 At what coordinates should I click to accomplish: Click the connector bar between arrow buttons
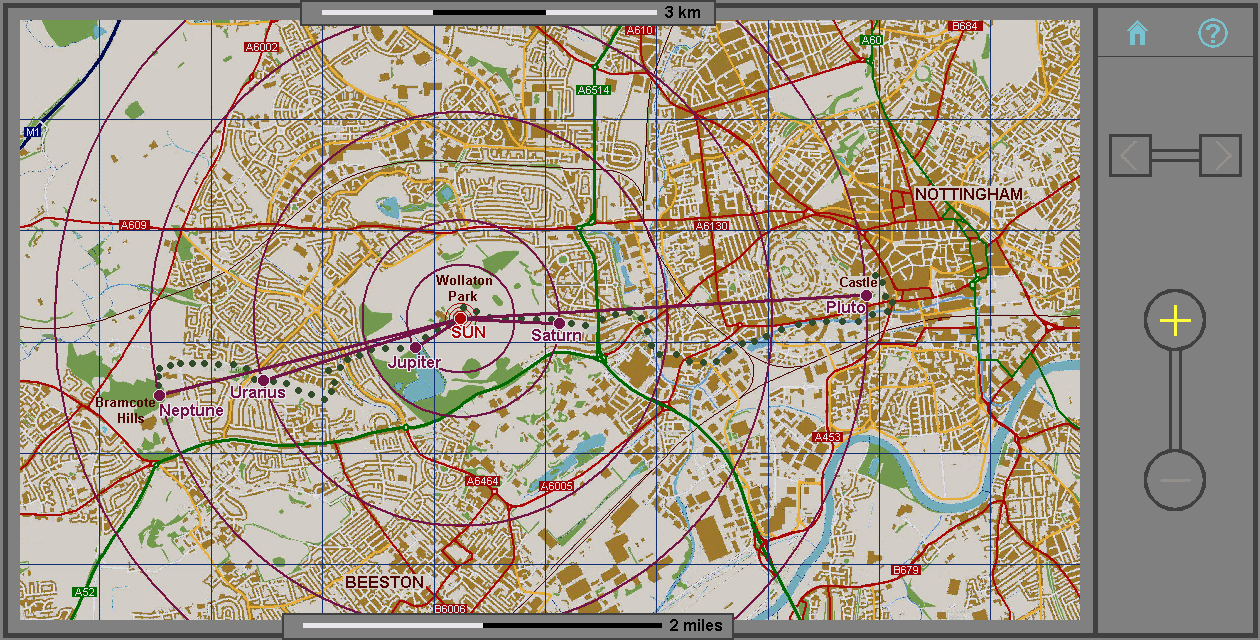1175,155
